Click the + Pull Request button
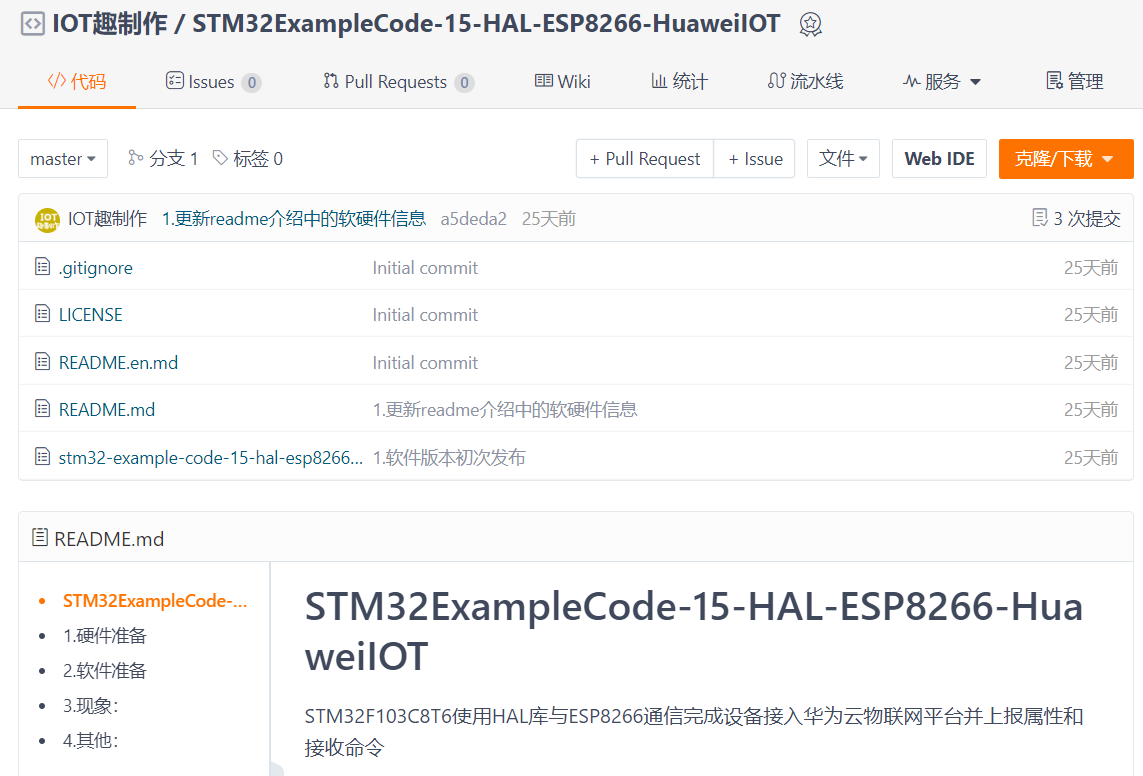Screen dimensions: 1143x776 point(644,159)
